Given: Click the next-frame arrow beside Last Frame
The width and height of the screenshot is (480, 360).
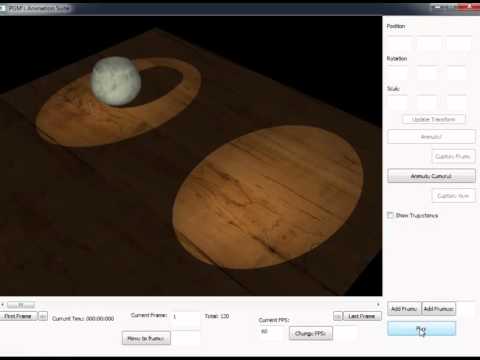Looking at the screenshot, I should pos(338,316).
